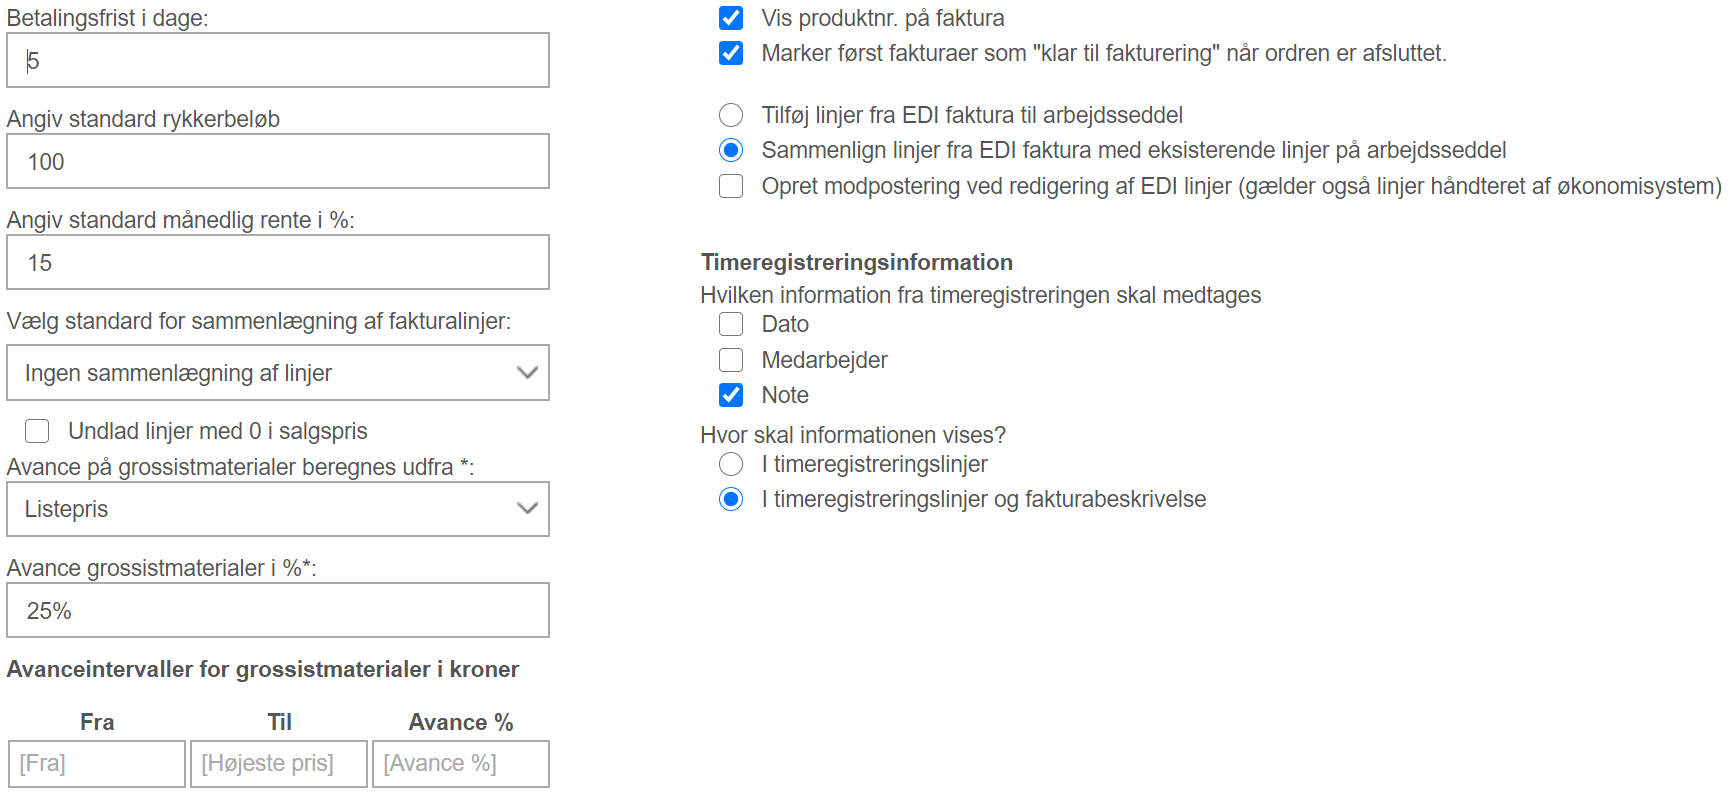
Task: Click the [Højeste pris] input field
Action: tap(279, 764)
